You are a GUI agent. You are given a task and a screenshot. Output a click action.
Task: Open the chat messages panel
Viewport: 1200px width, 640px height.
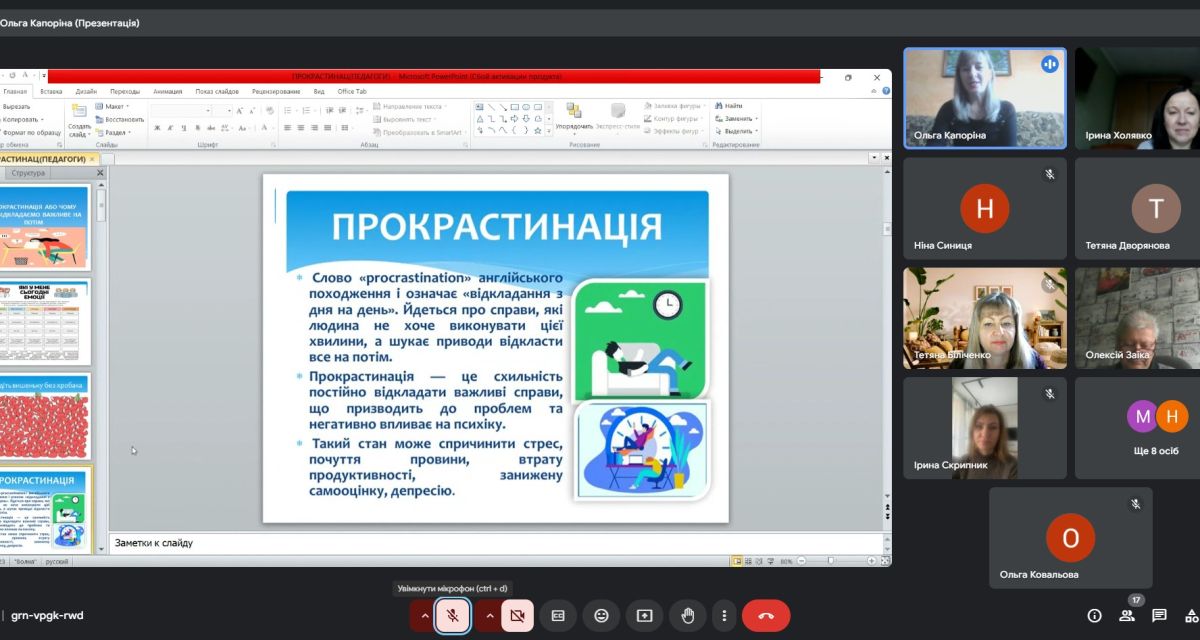pyautogui.click(x=1159, y=616)
